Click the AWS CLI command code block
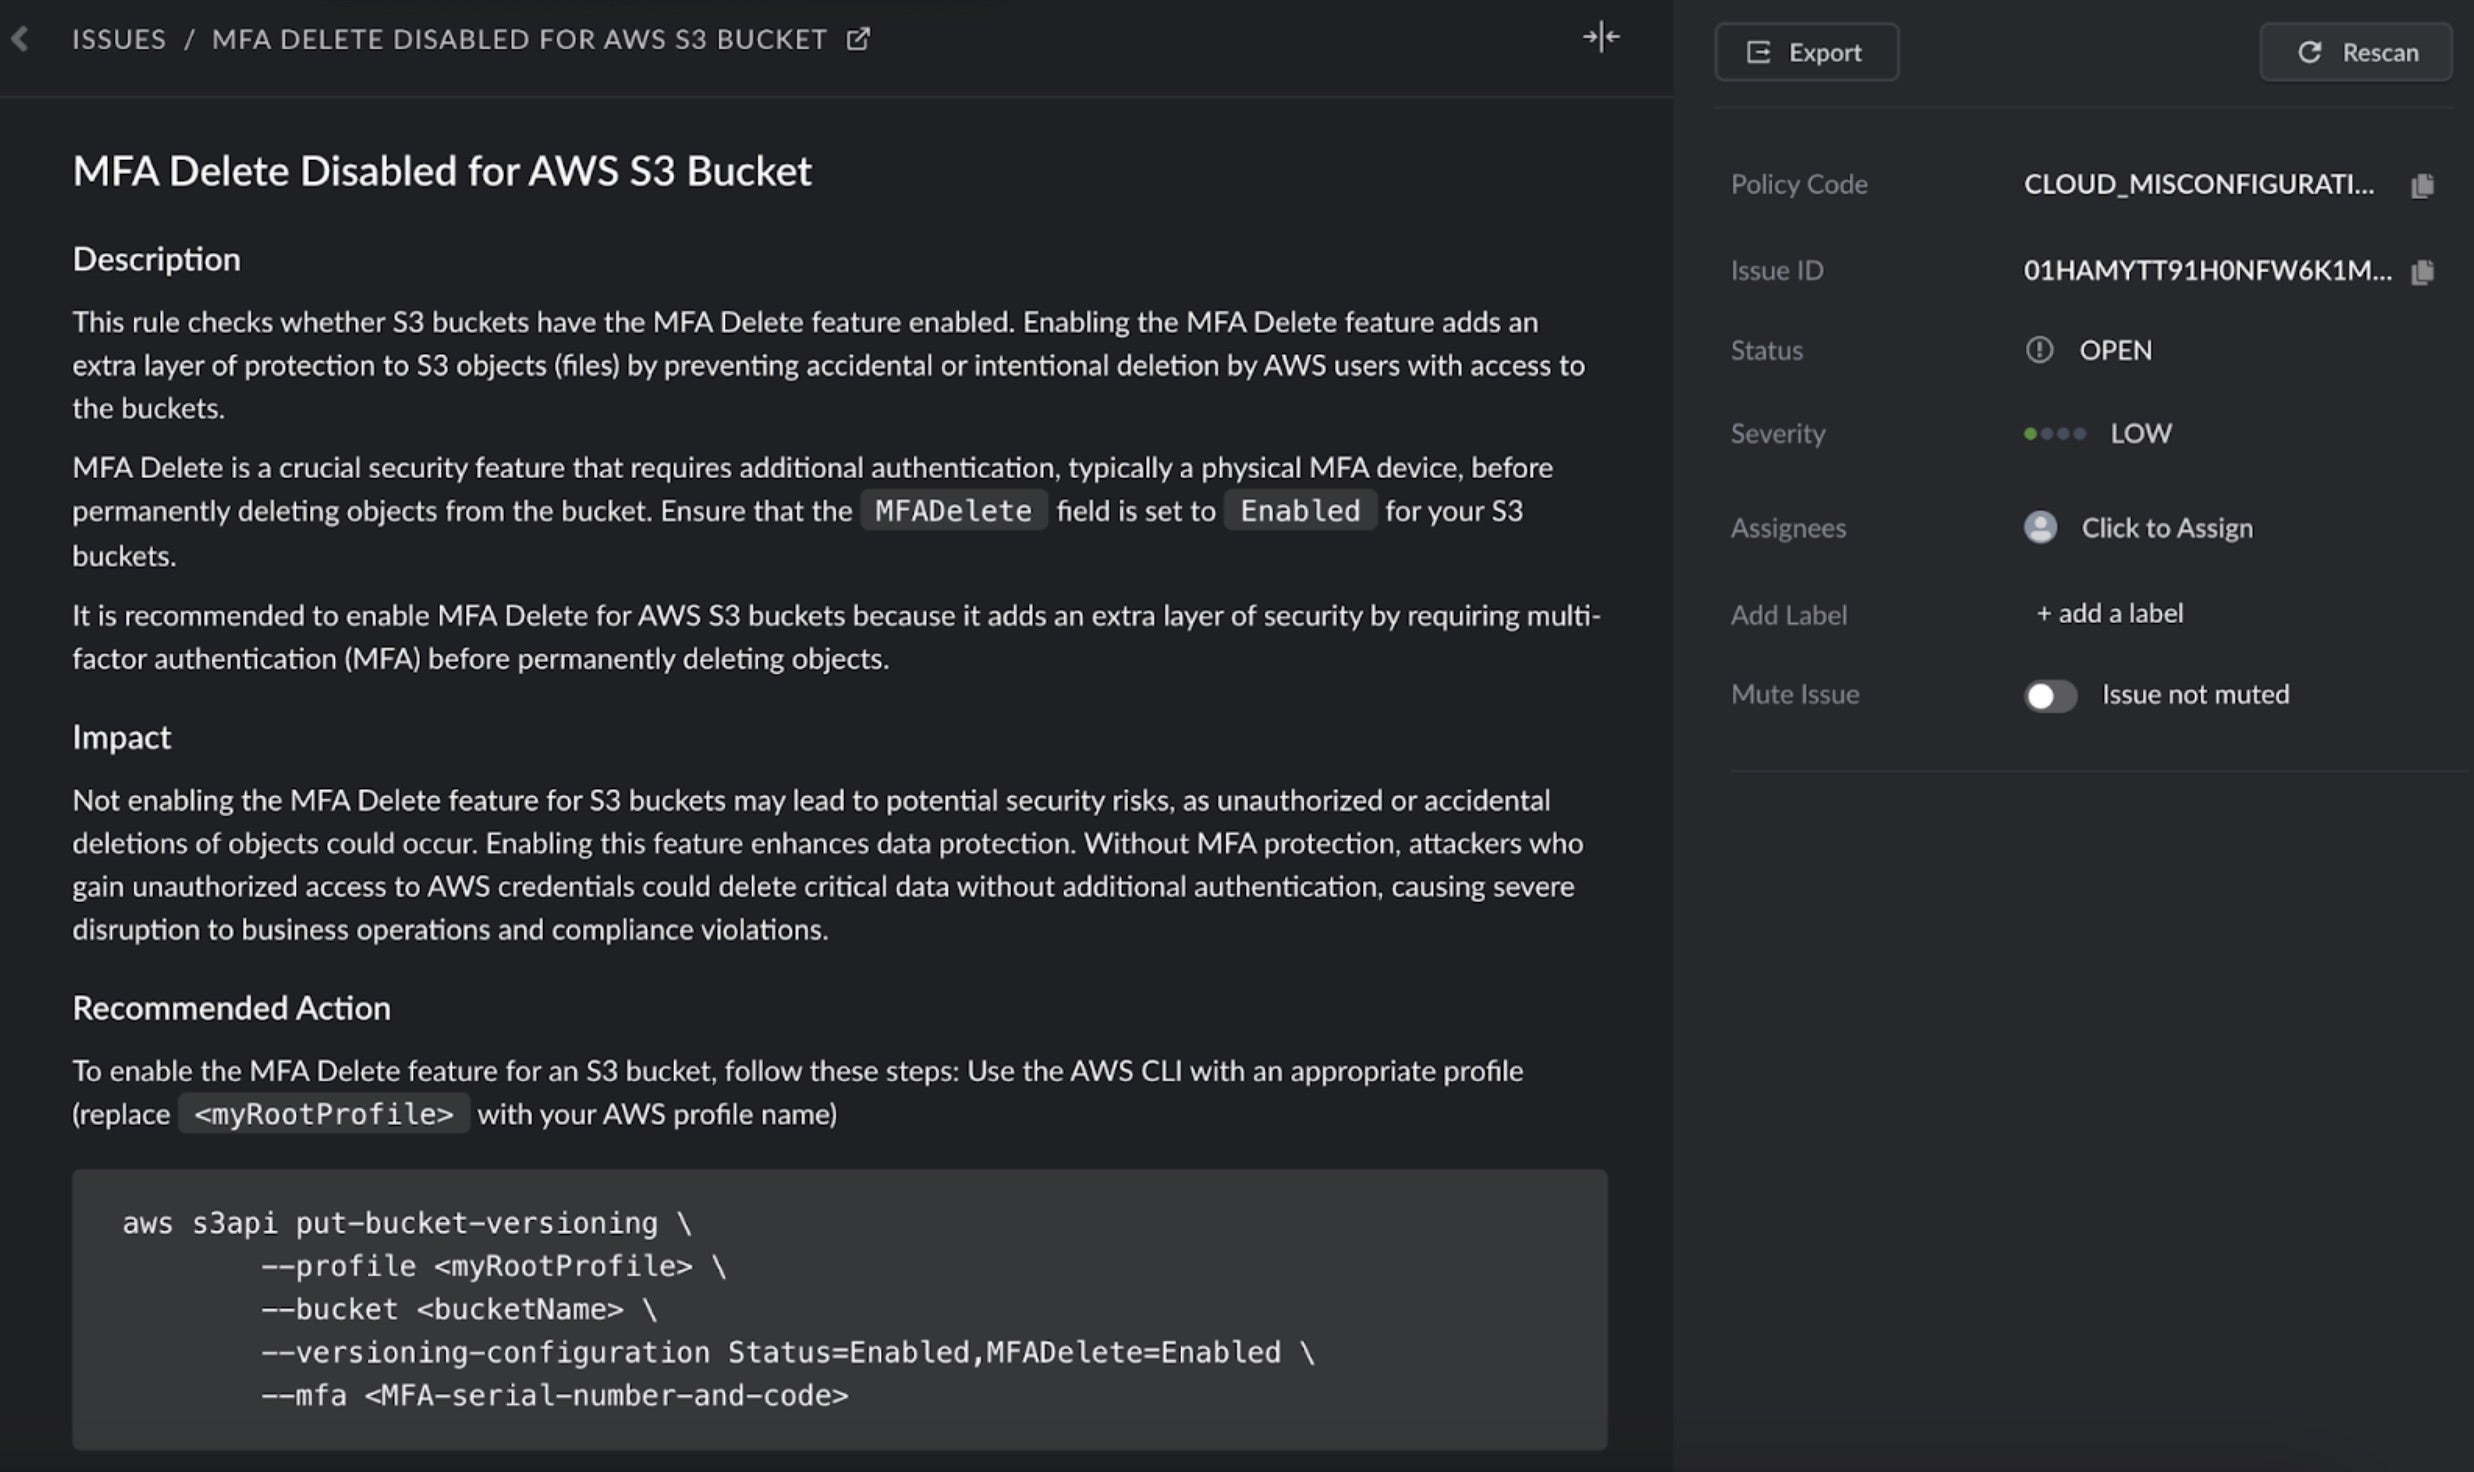 point(839,1308)
